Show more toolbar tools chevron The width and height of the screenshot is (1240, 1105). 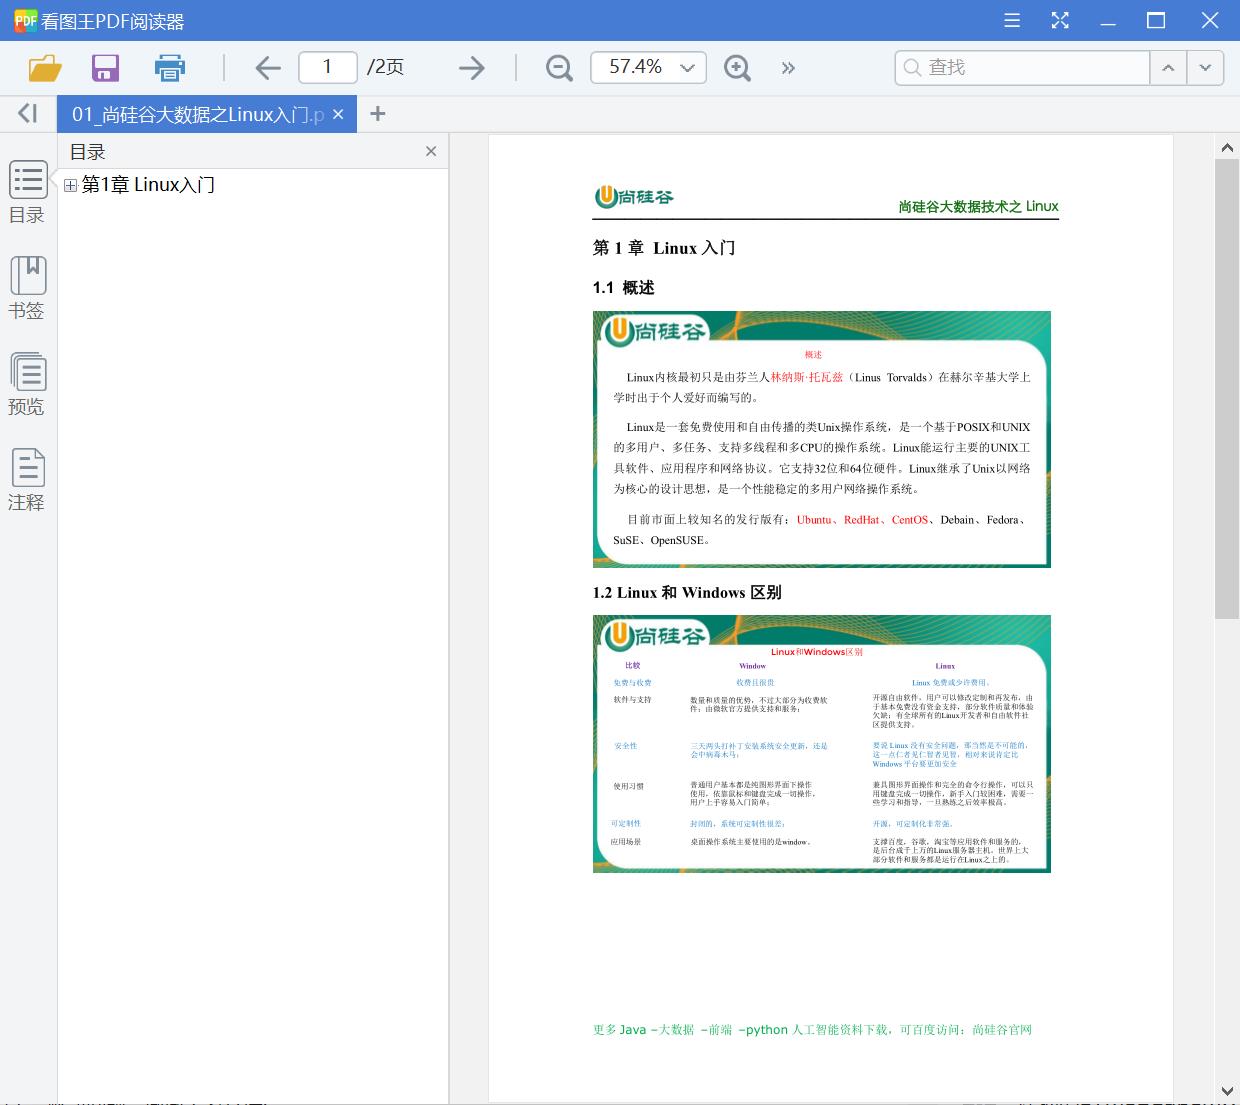click(788, 68)
